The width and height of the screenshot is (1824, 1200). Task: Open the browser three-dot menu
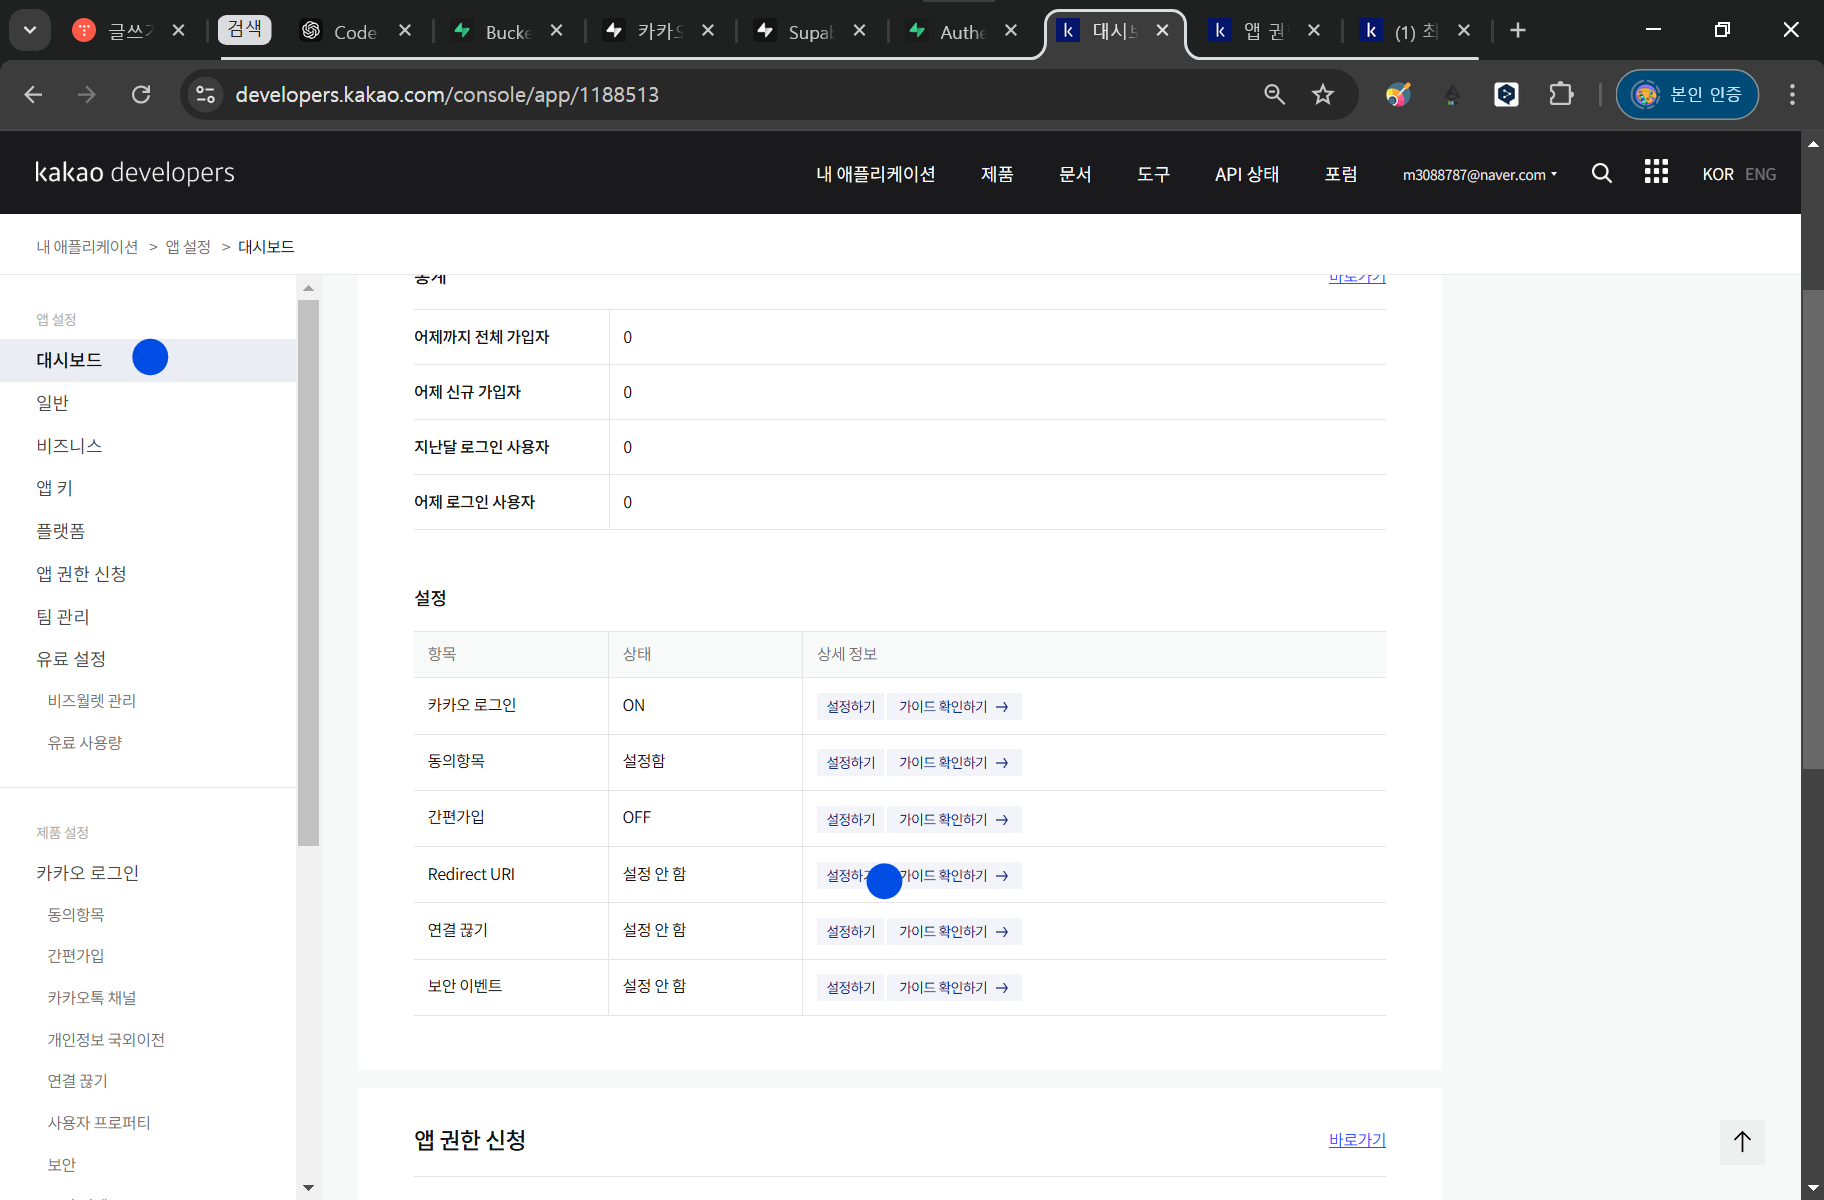click(1792, 94)
